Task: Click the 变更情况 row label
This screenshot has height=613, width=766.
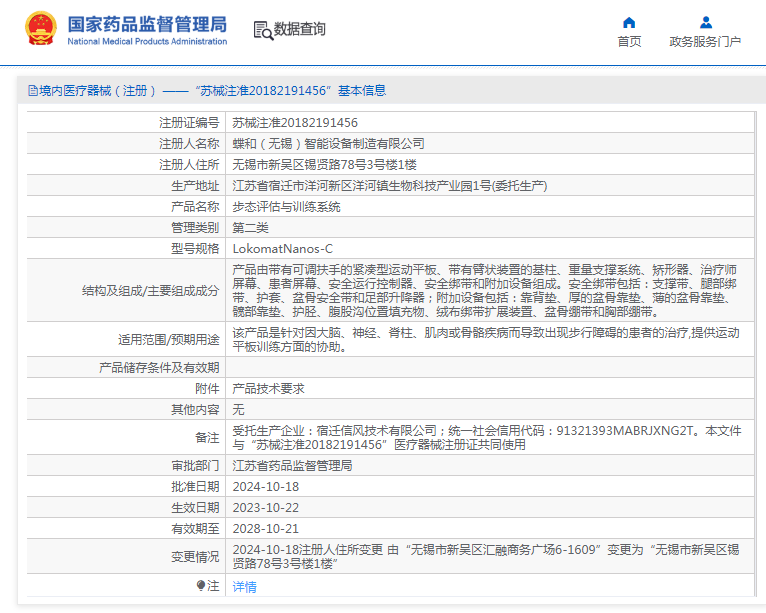Action: click(x=195, y=557)
